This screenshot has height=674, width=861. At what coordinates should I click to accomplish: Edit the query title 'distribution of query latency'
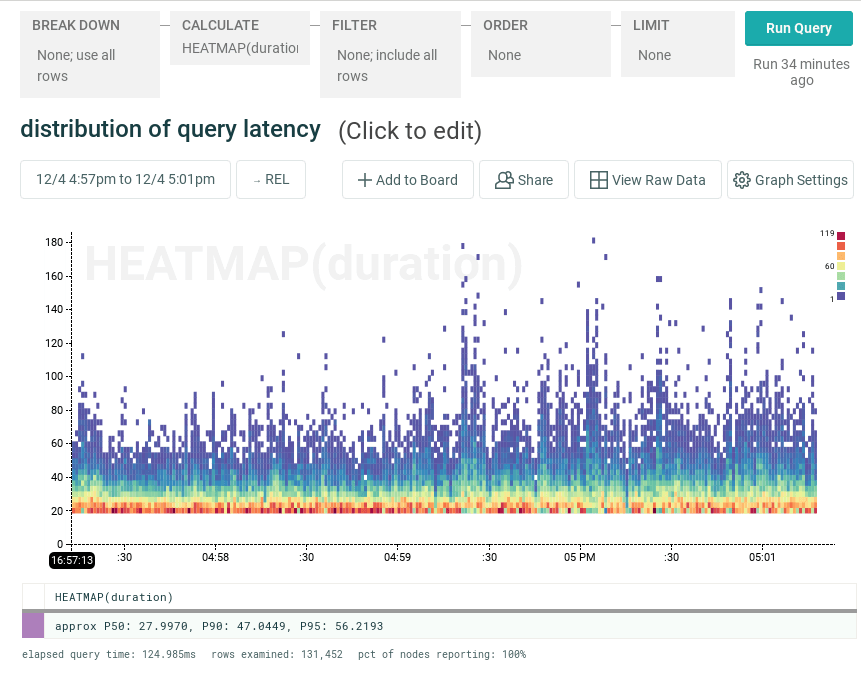coord(170,130)
